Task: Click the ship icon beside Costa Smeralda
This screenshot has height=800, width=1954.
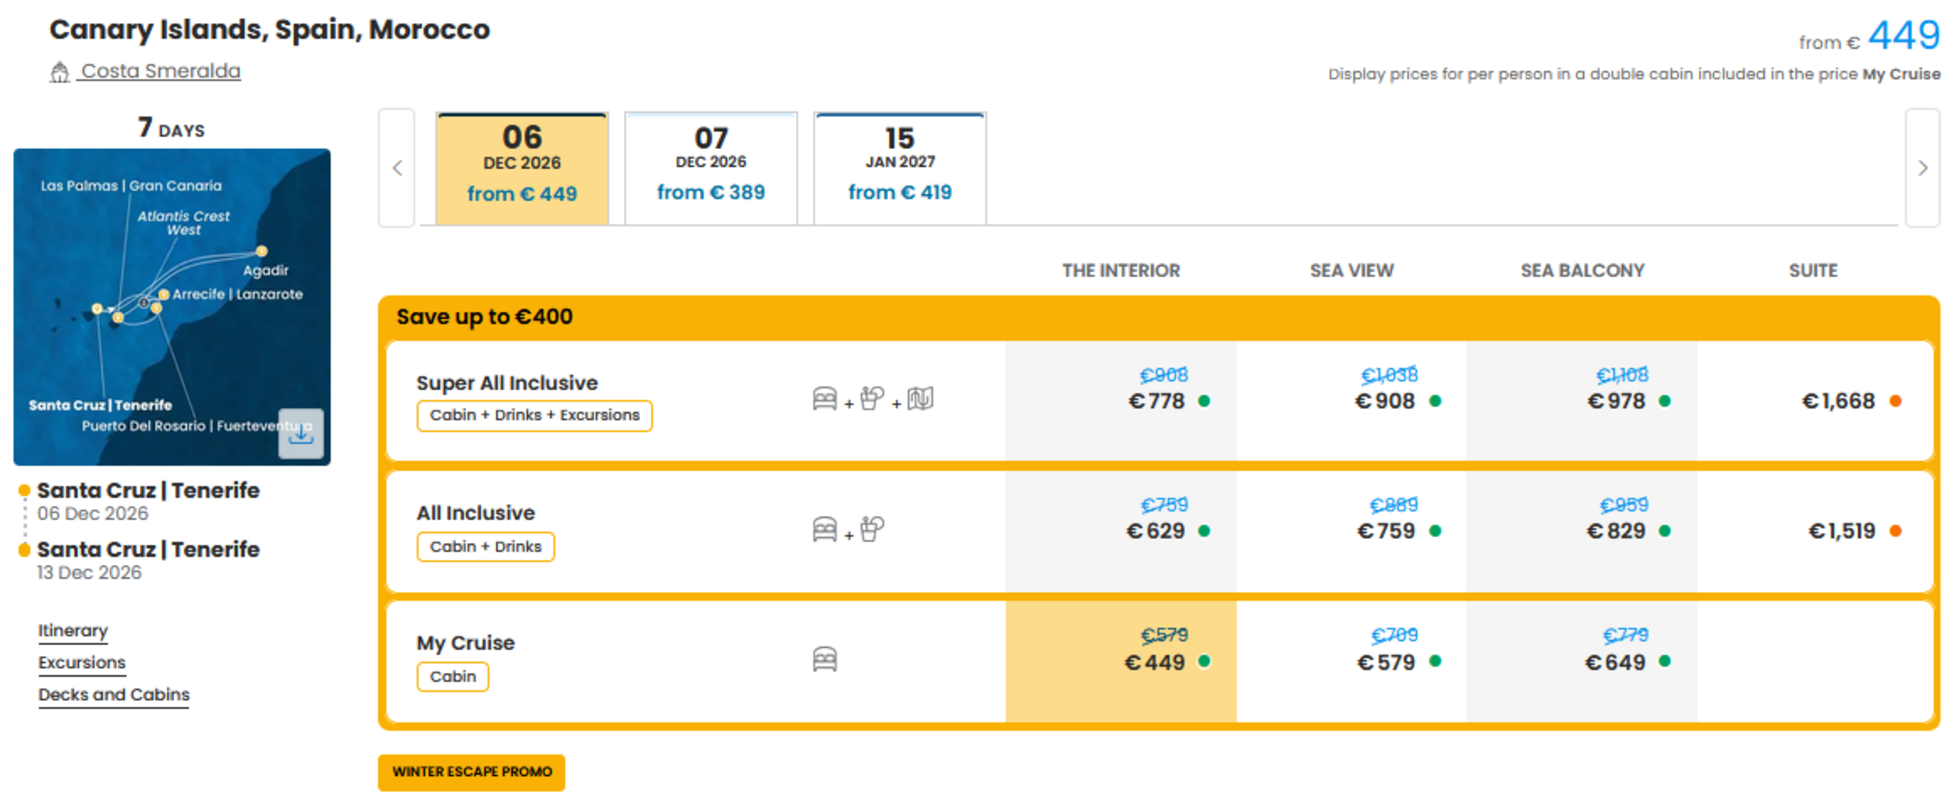Action: (x=60, y=72)
